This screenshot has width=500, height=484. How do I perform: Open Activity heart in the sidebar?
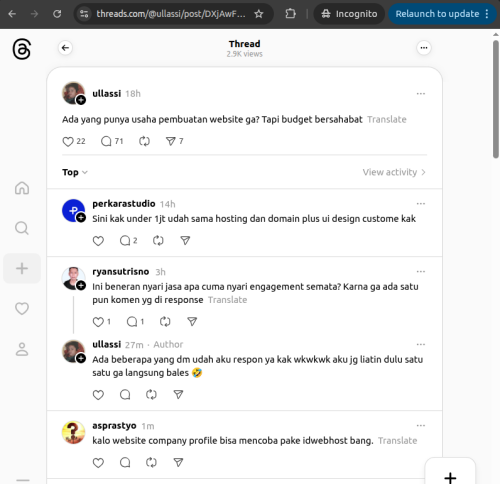click(22, 309)
